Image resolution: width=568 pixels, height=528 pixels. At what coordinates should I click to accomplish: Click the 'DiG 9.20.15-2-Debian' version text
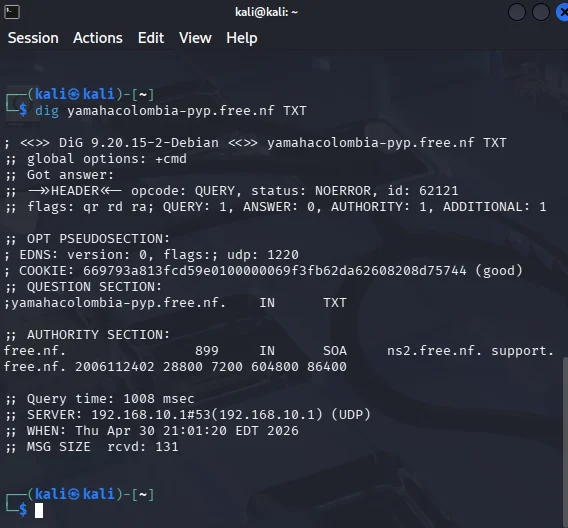pyautogui.click(x=139, y=143)
